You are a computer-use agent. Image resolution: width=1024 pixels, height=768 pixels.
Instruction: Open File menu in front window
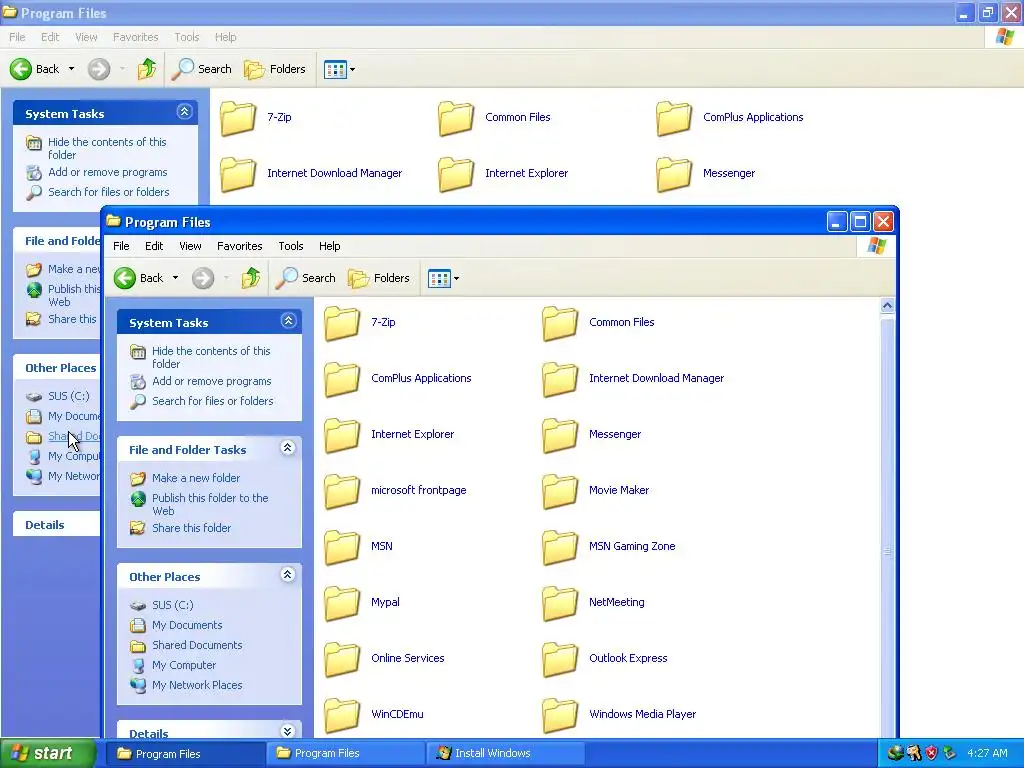coord(121,246)
